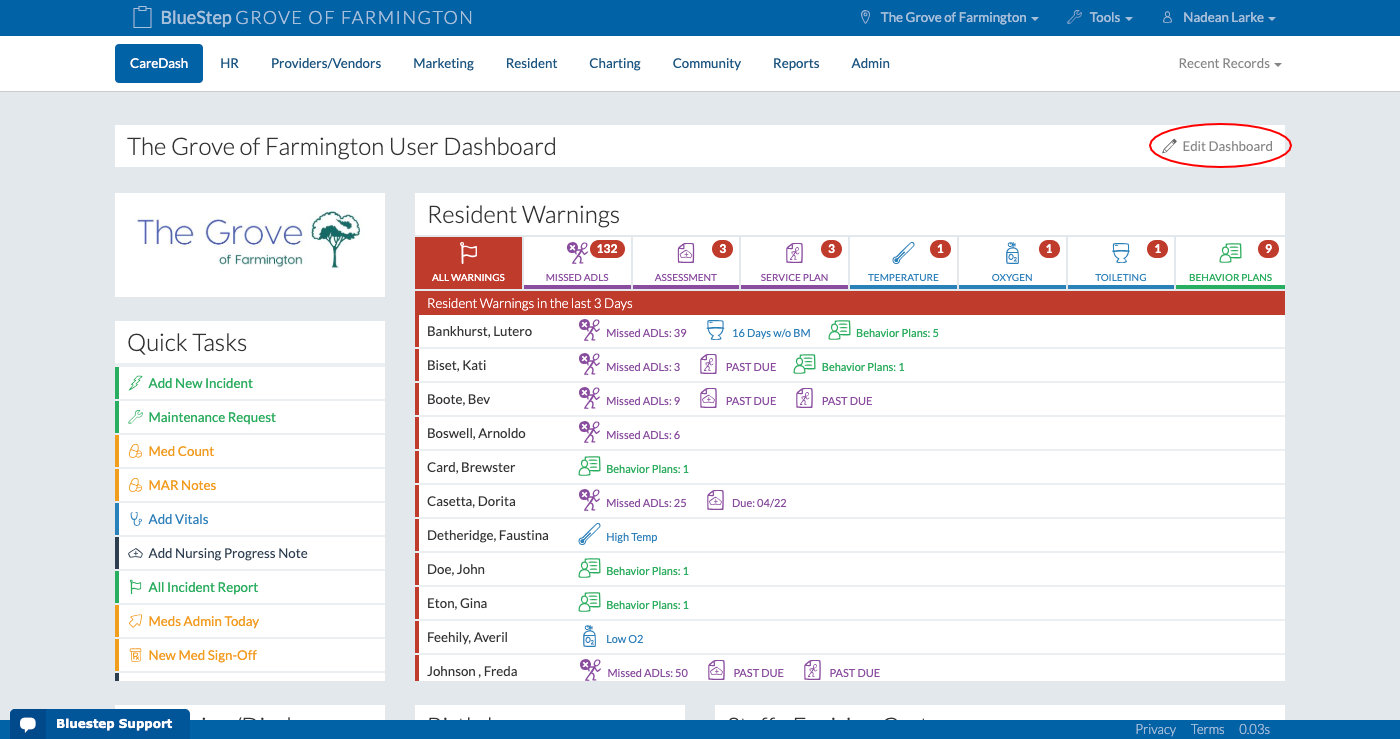Click the assessment icon in Boote, Bev row
This screenshot has height=739, width=1400.
708,399
